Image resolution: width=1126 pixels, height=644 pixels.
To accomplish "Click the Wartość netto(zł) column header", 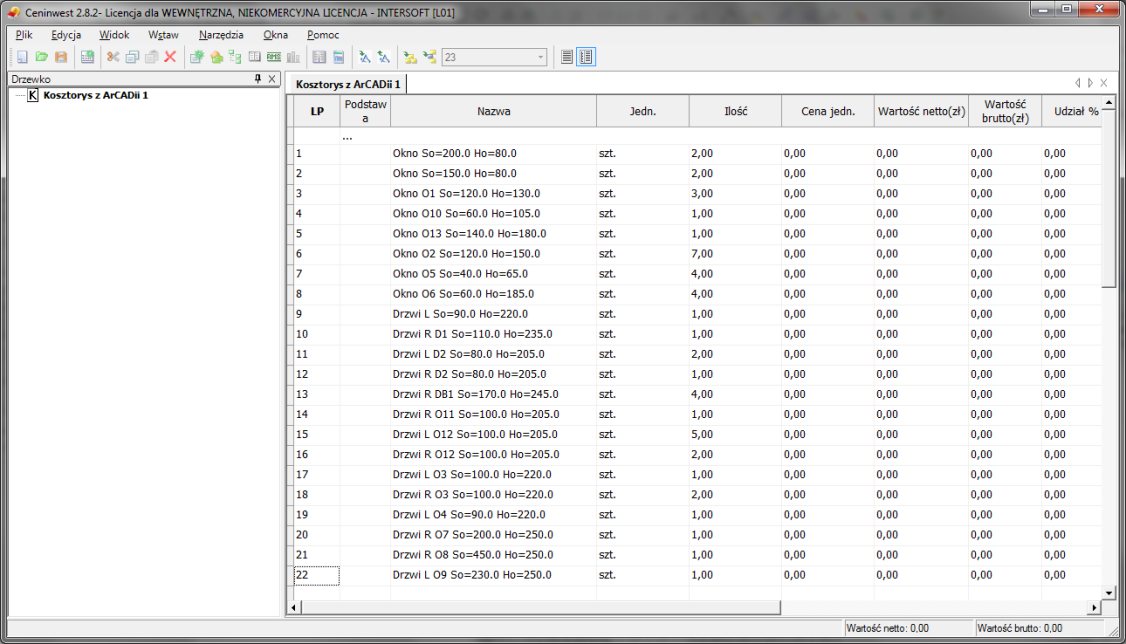I will (x=921, y=111).
